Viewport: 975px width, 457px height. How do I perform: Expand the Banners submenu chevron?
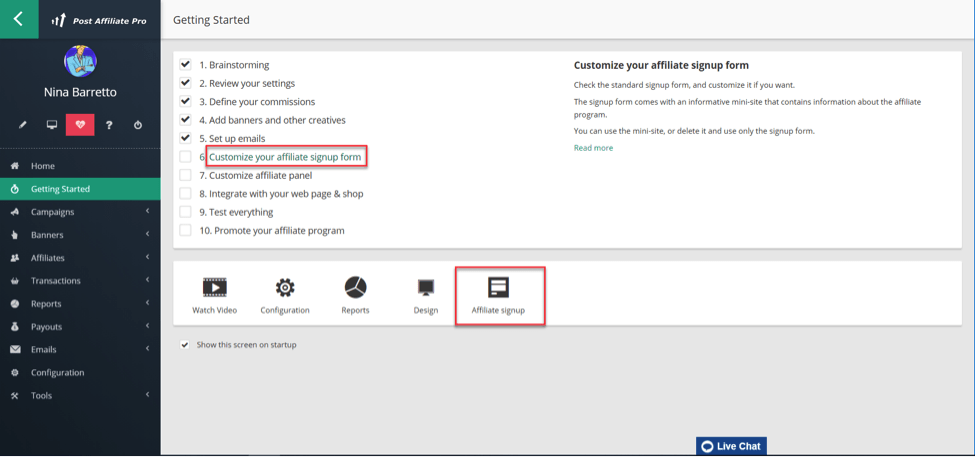[148, 234]
